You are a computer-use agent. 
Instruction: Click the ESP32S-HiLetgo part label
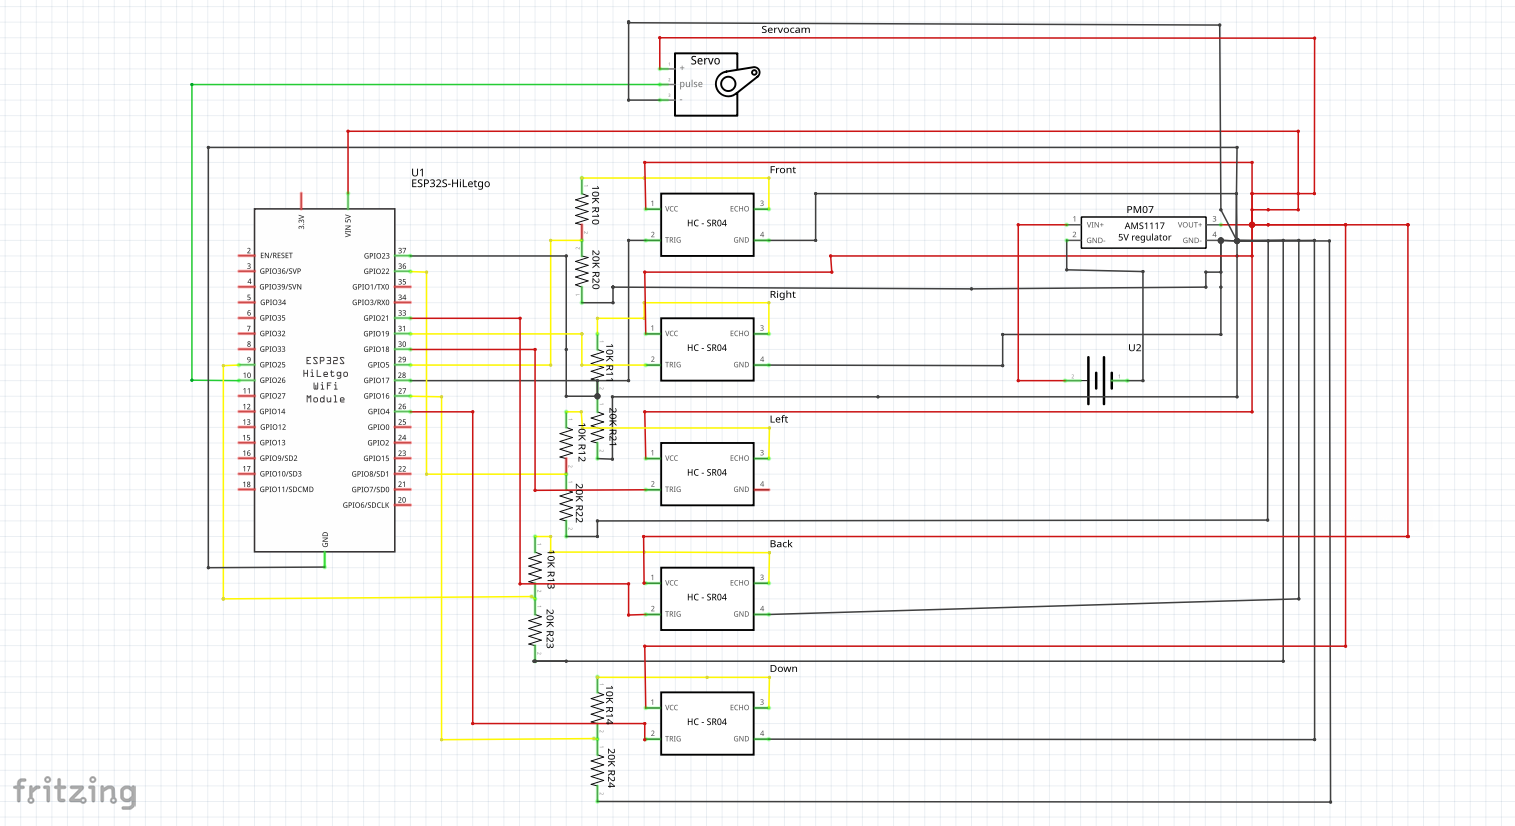[x=451, y=184]
